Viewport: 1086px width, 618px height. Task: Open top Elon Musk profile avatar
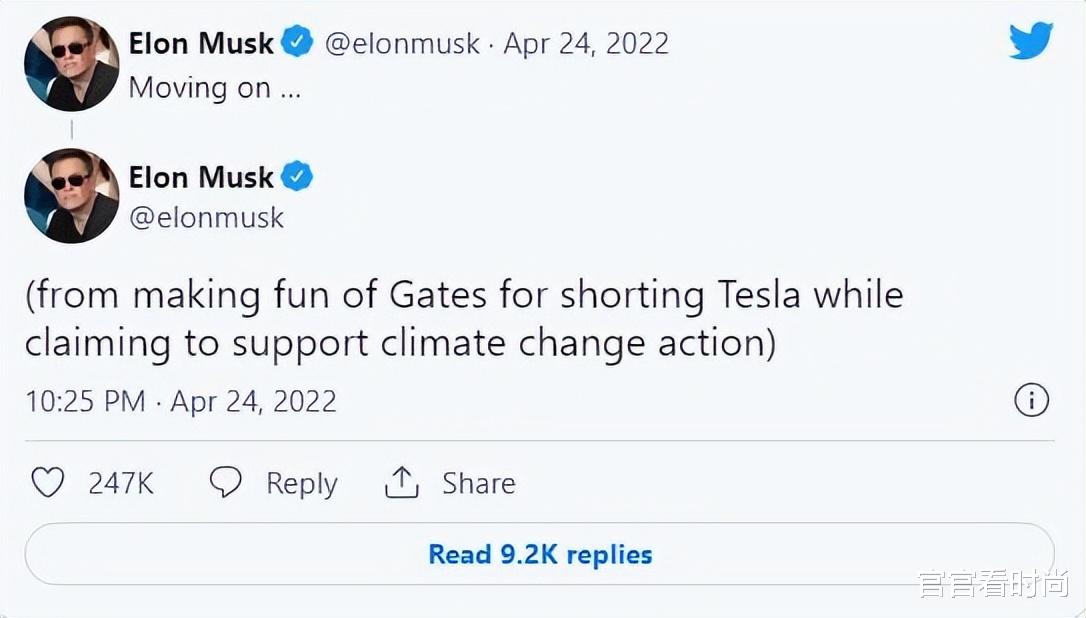71,63
